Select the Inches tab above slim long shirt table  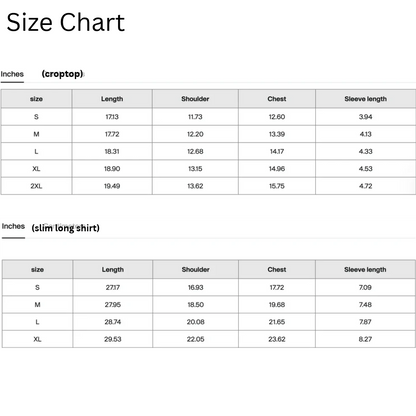[x=13, y=226]
